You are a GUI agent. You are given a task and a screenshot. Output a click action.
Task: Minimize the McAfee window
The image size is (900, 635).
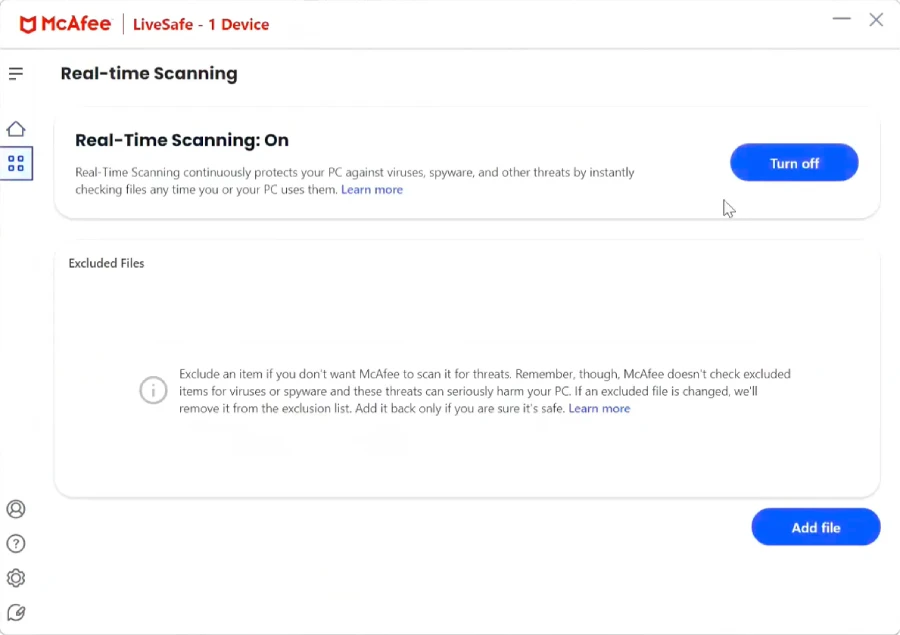[841, 19]
